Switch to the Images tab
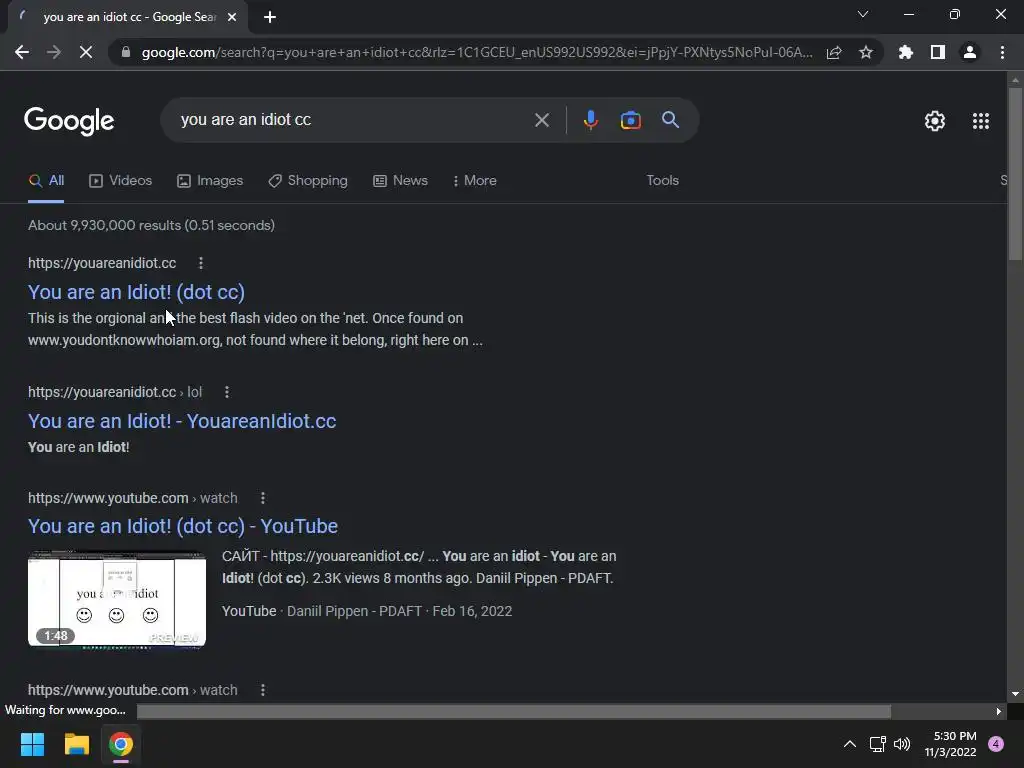This screenshot has height=768, width=1024. pyautogui.click(x=210, y=181)
